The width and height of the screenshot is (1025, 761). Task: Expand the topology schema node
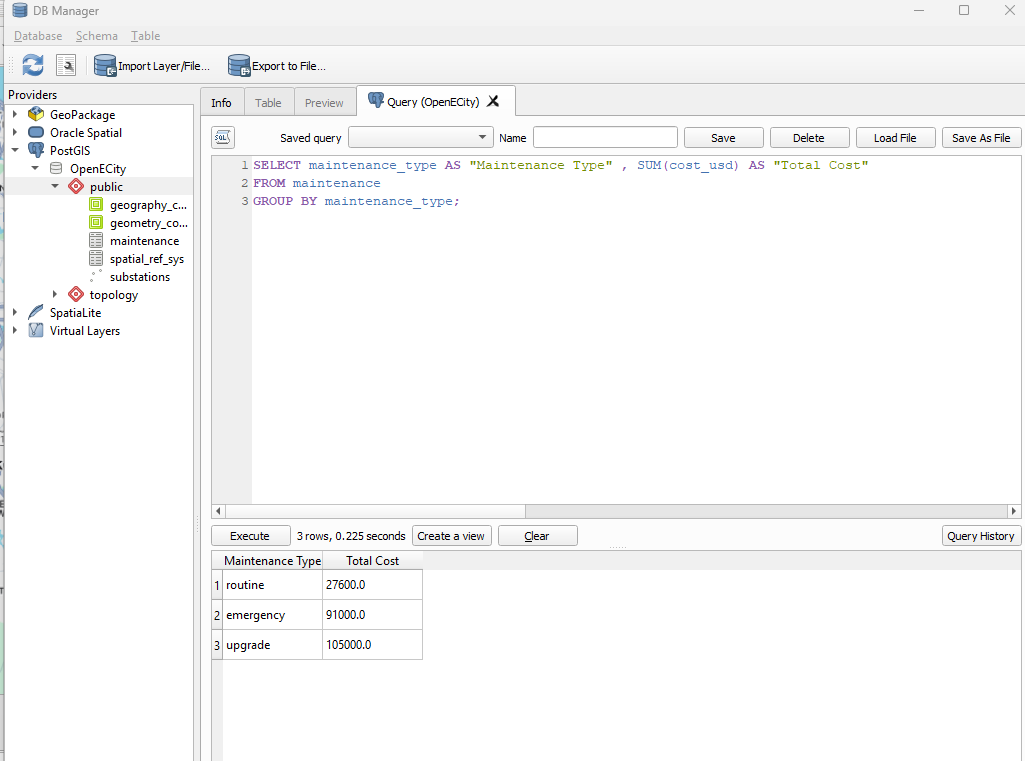click(55, 295)
